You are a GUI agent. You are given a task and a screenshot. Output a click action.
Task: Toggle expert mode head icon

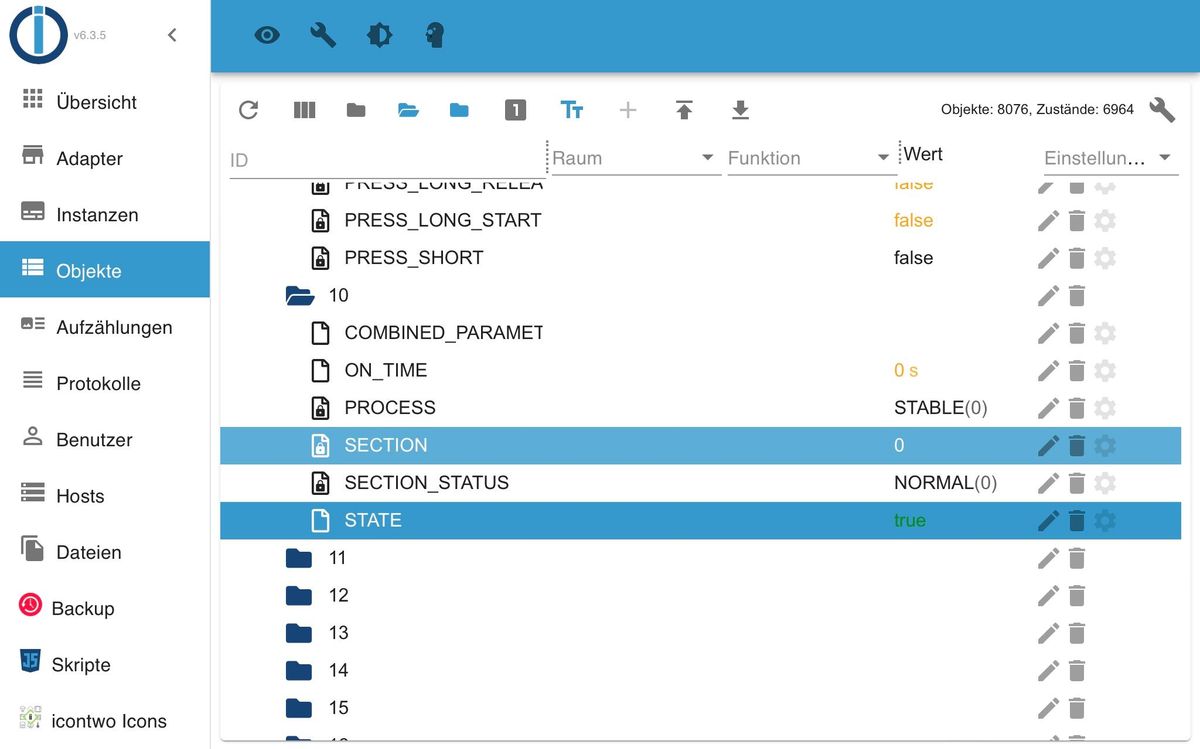[x=435, y=36]
